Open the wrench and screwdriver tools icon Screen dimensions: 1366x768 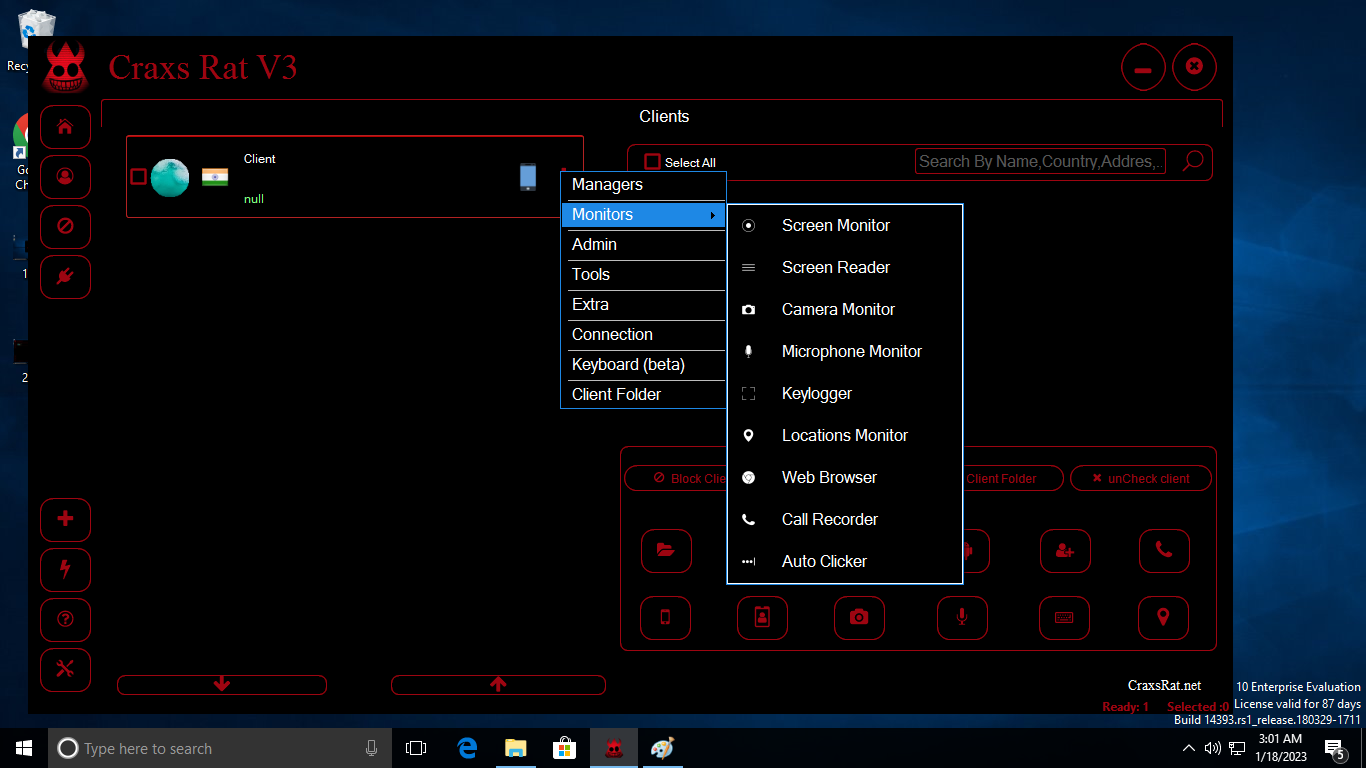[x=65, y=669]
